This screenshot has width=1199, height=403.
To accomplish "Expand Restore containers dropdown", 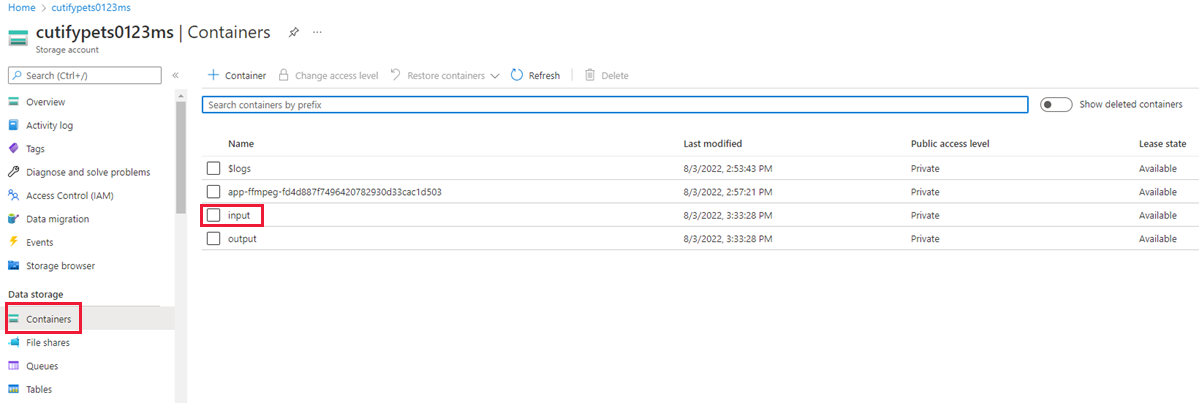I will coord(445,76).
